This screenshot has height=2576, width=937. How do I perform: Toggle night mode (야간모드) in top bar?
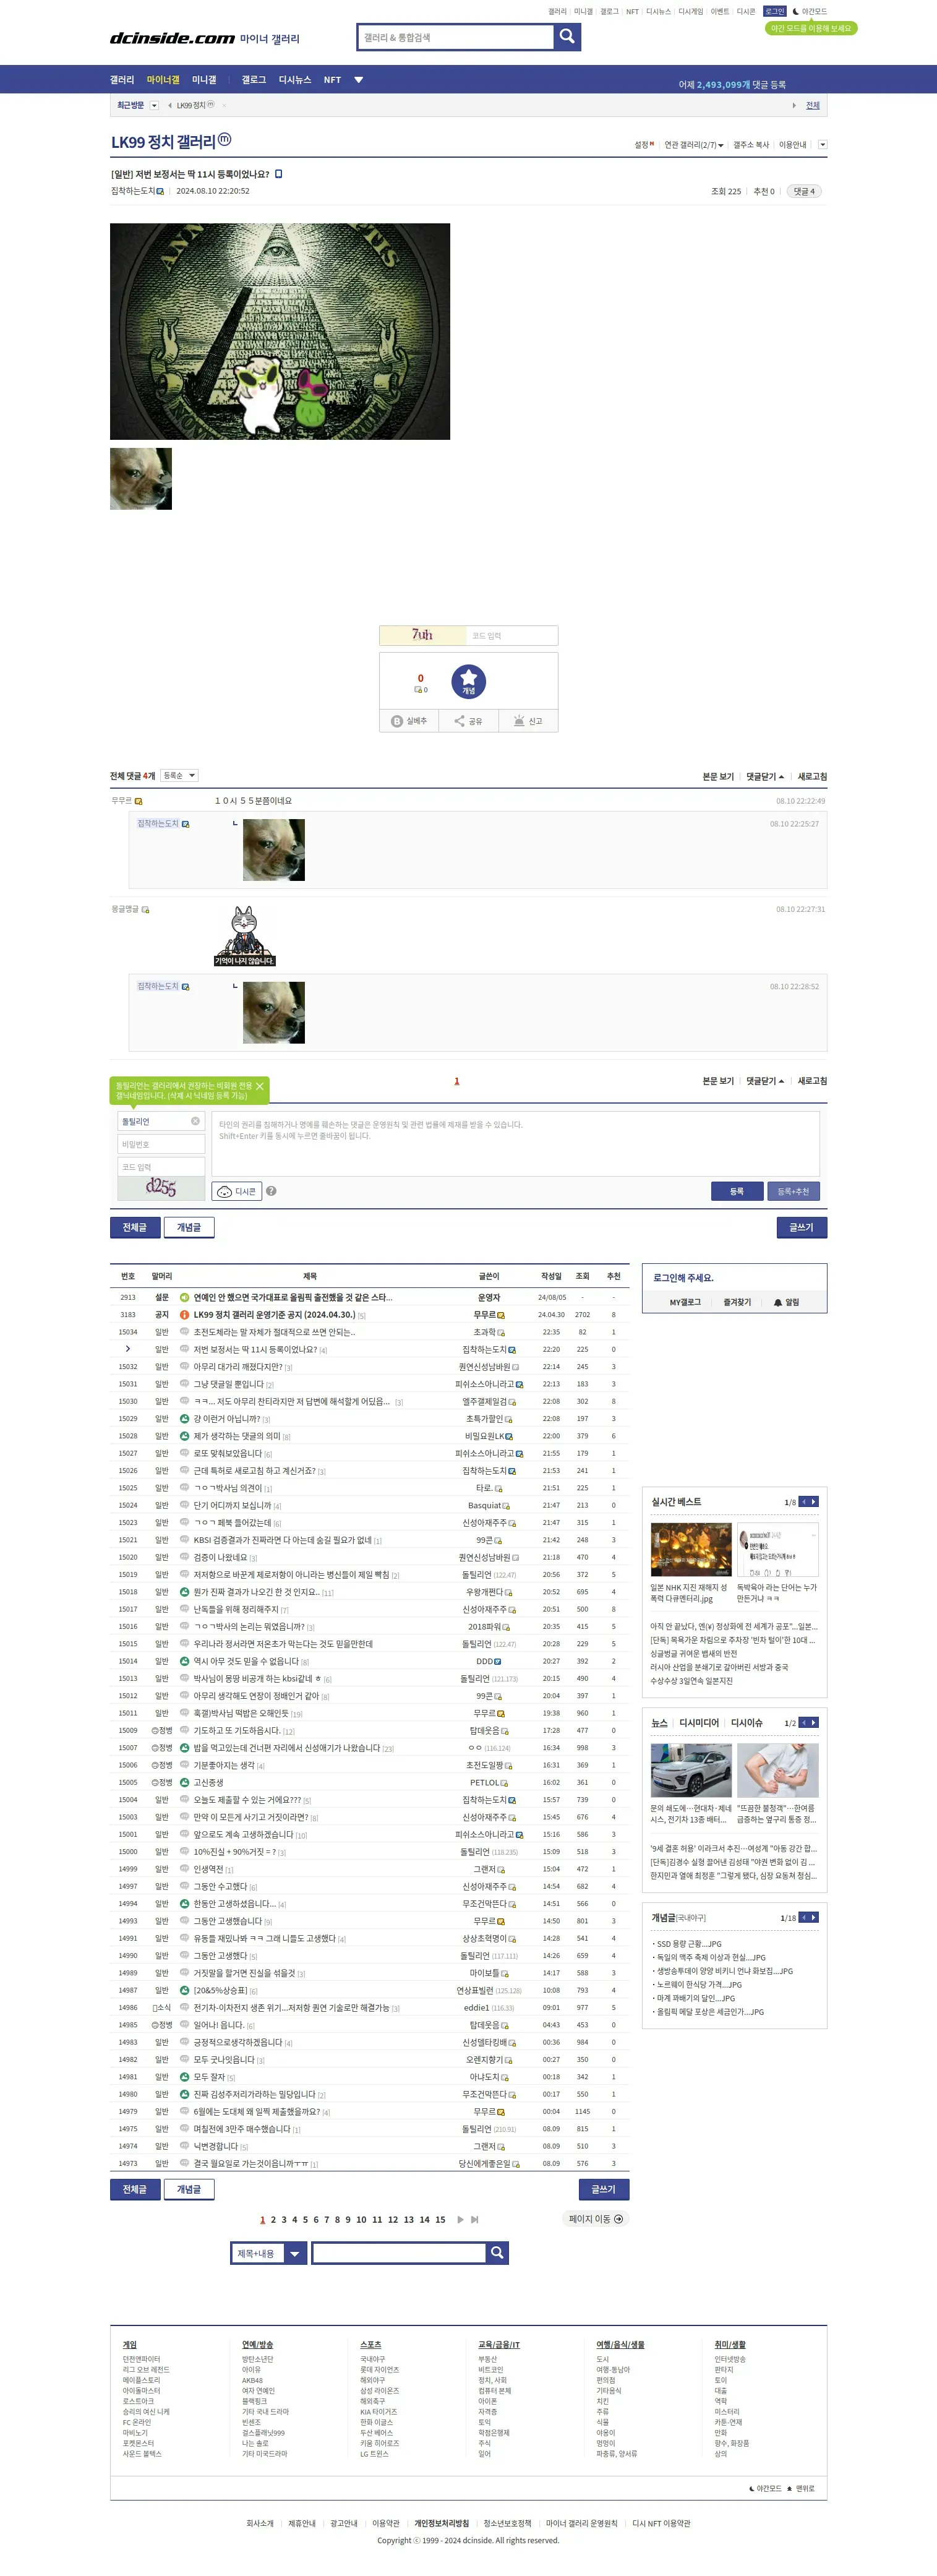pyautogui.click(x=810, y=12)
